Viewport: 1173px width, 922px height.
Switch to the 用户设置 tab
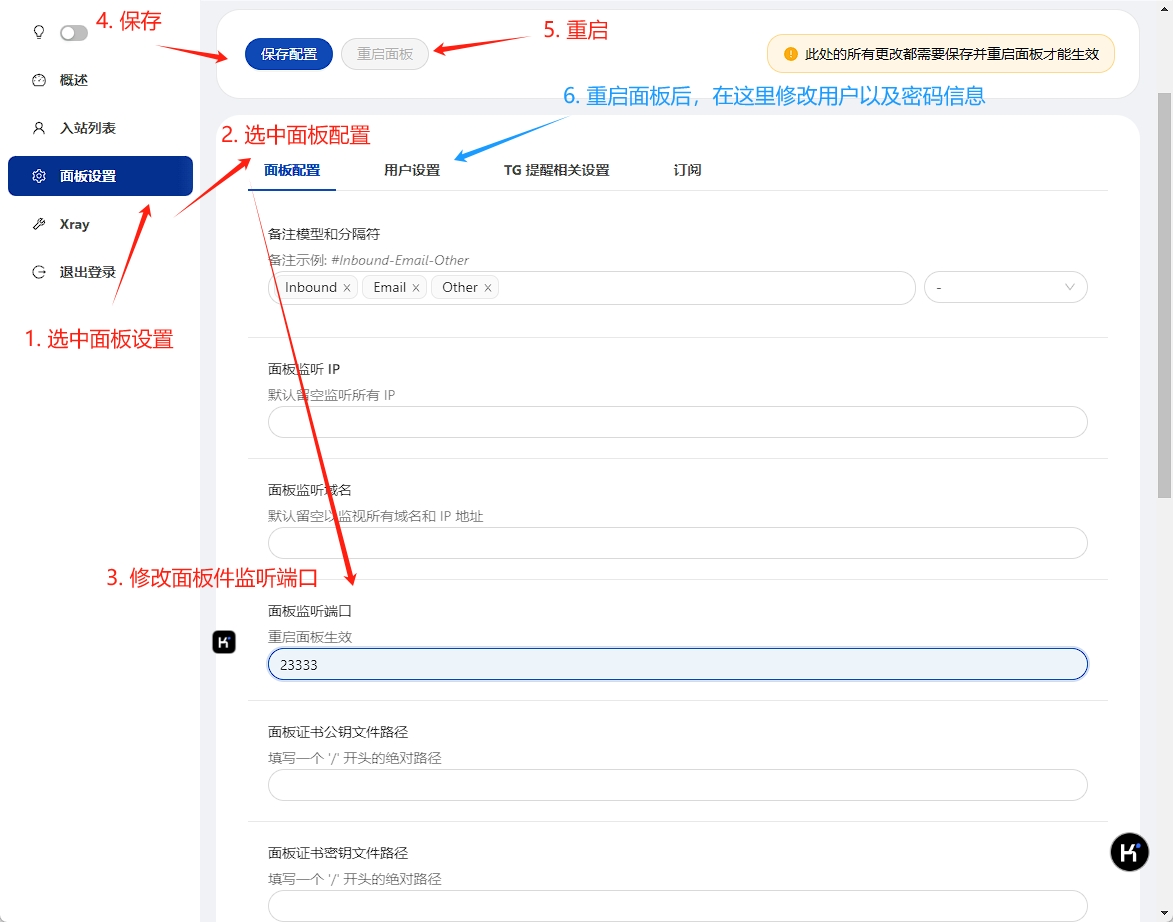point(412,170)
